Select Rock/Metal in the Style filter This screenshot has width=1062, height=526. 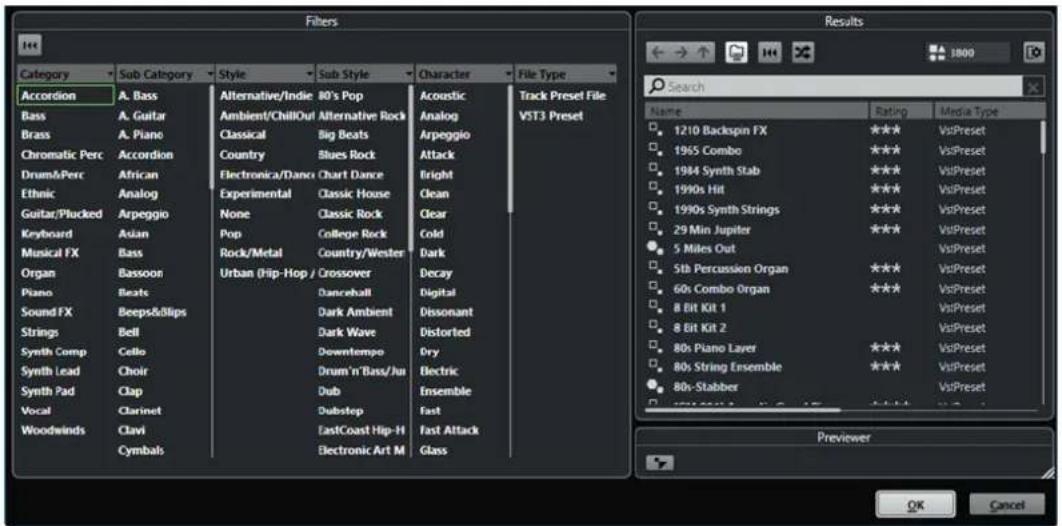pos(251,253)
